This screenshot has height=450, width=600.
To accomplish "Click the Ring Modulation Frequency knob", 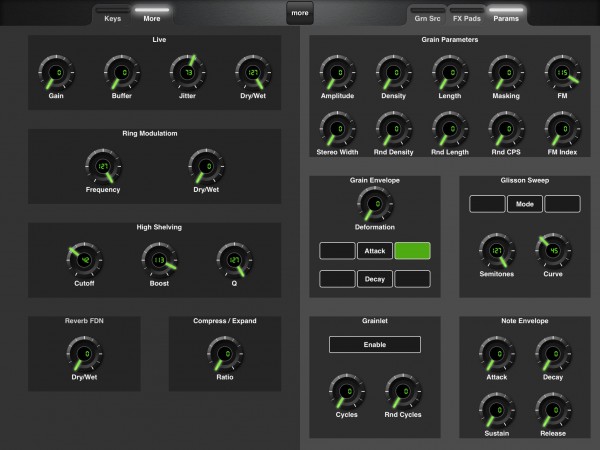I will (x=103, y=166).
